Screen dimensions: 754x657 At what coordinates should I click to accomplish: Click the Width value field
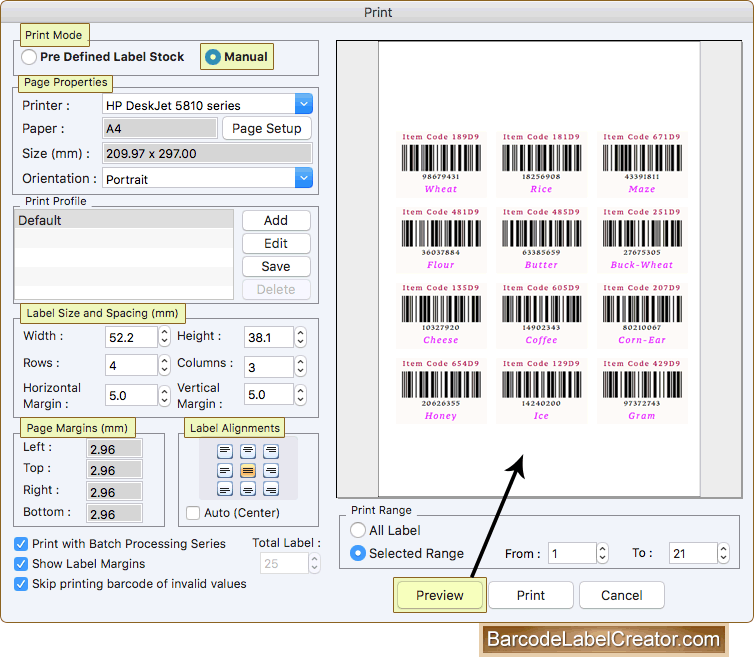(x=131, y=337)
